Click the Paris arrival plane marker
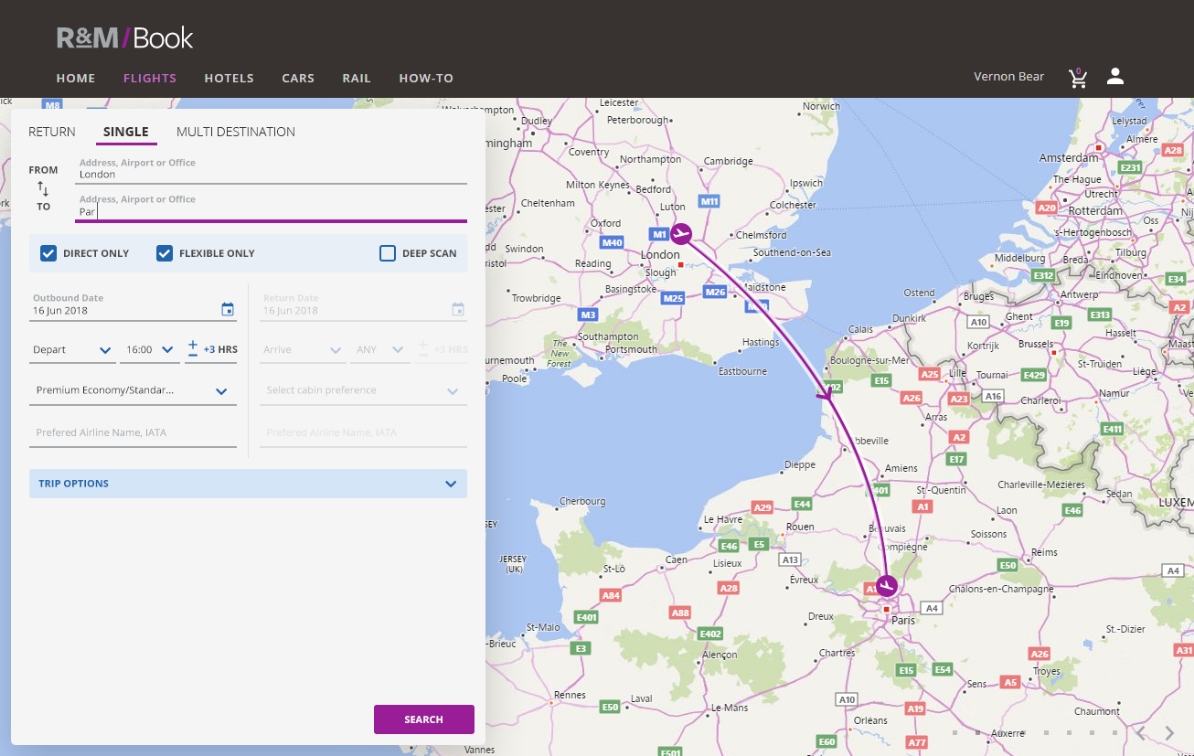Screen dimensions: 1194x756 click(886, 586)
